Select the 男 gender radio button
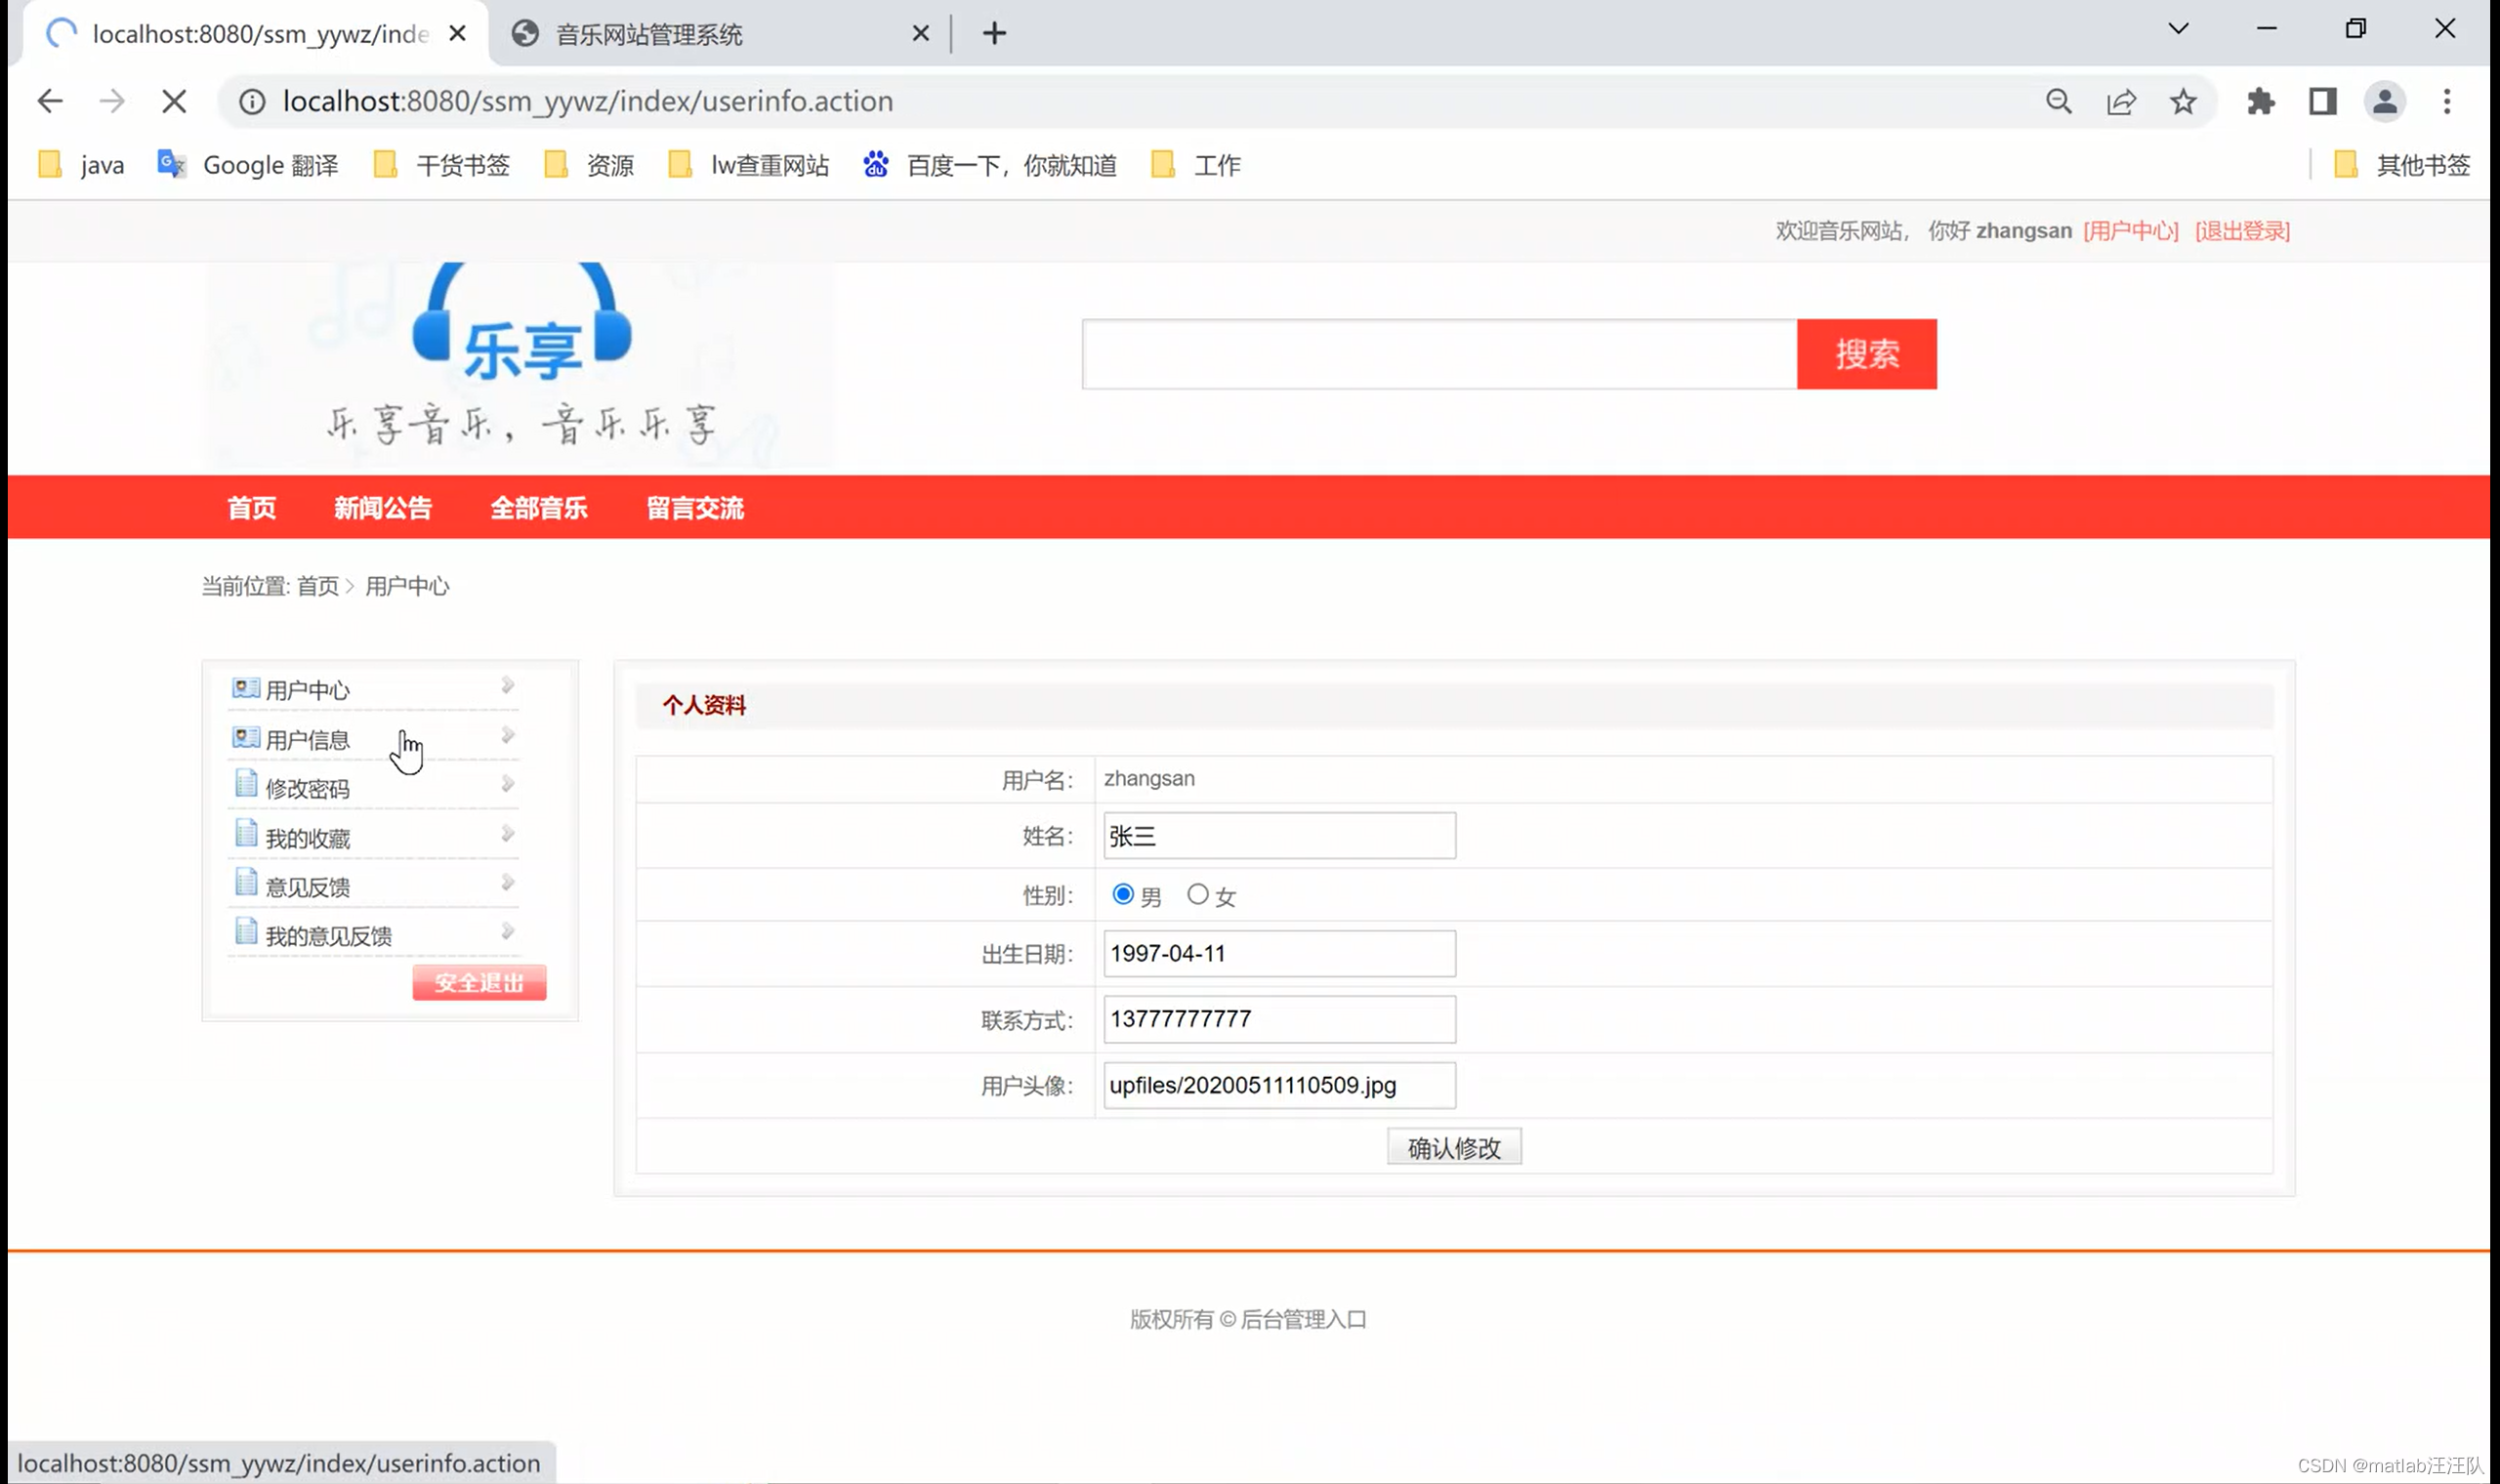Image resolution: width=2500 pixels, height=1484 pixels. 1122,894
